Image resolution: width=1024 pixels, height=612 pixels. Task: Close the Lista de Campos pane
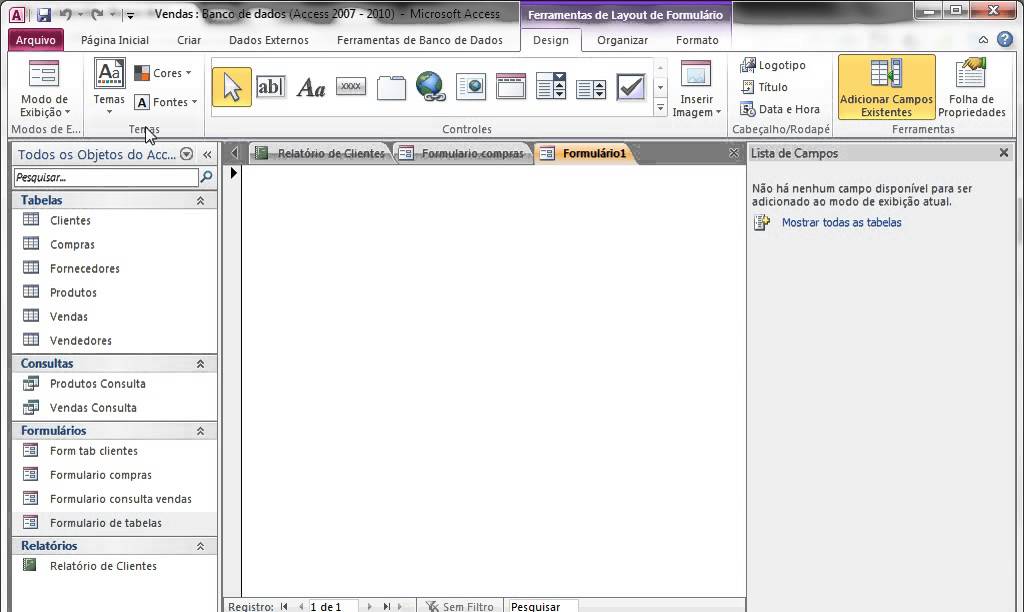click(1004, 153)
